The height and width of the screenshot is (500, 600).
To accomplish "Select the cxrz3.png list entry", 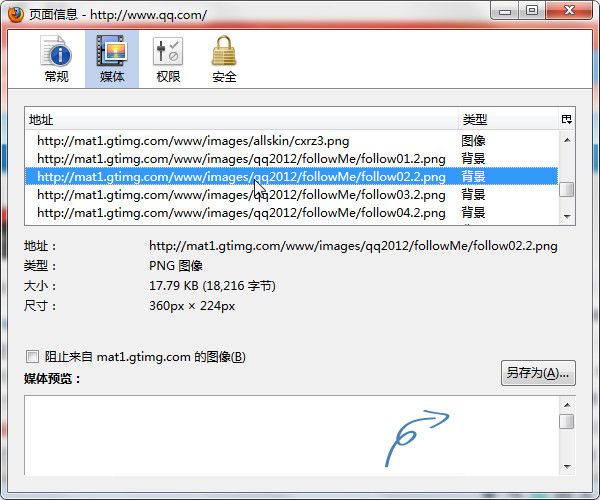I will point(291,141).
